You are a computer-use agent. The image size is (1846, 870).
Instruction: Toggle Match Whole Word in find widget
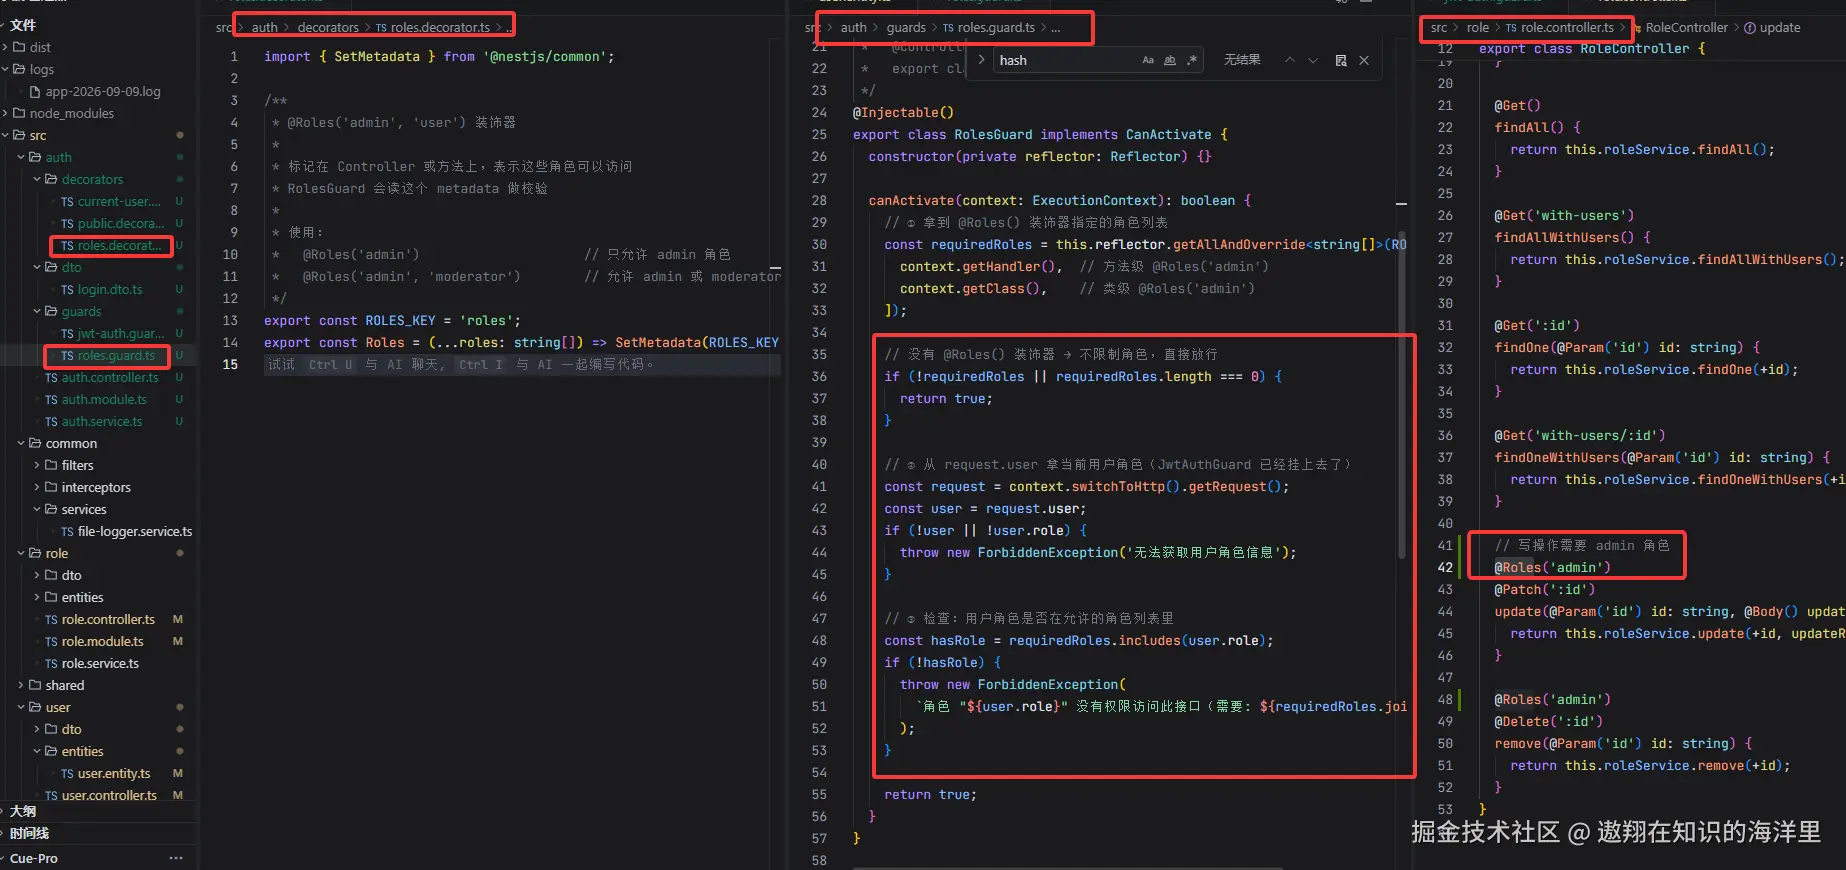coord(1170,60)
